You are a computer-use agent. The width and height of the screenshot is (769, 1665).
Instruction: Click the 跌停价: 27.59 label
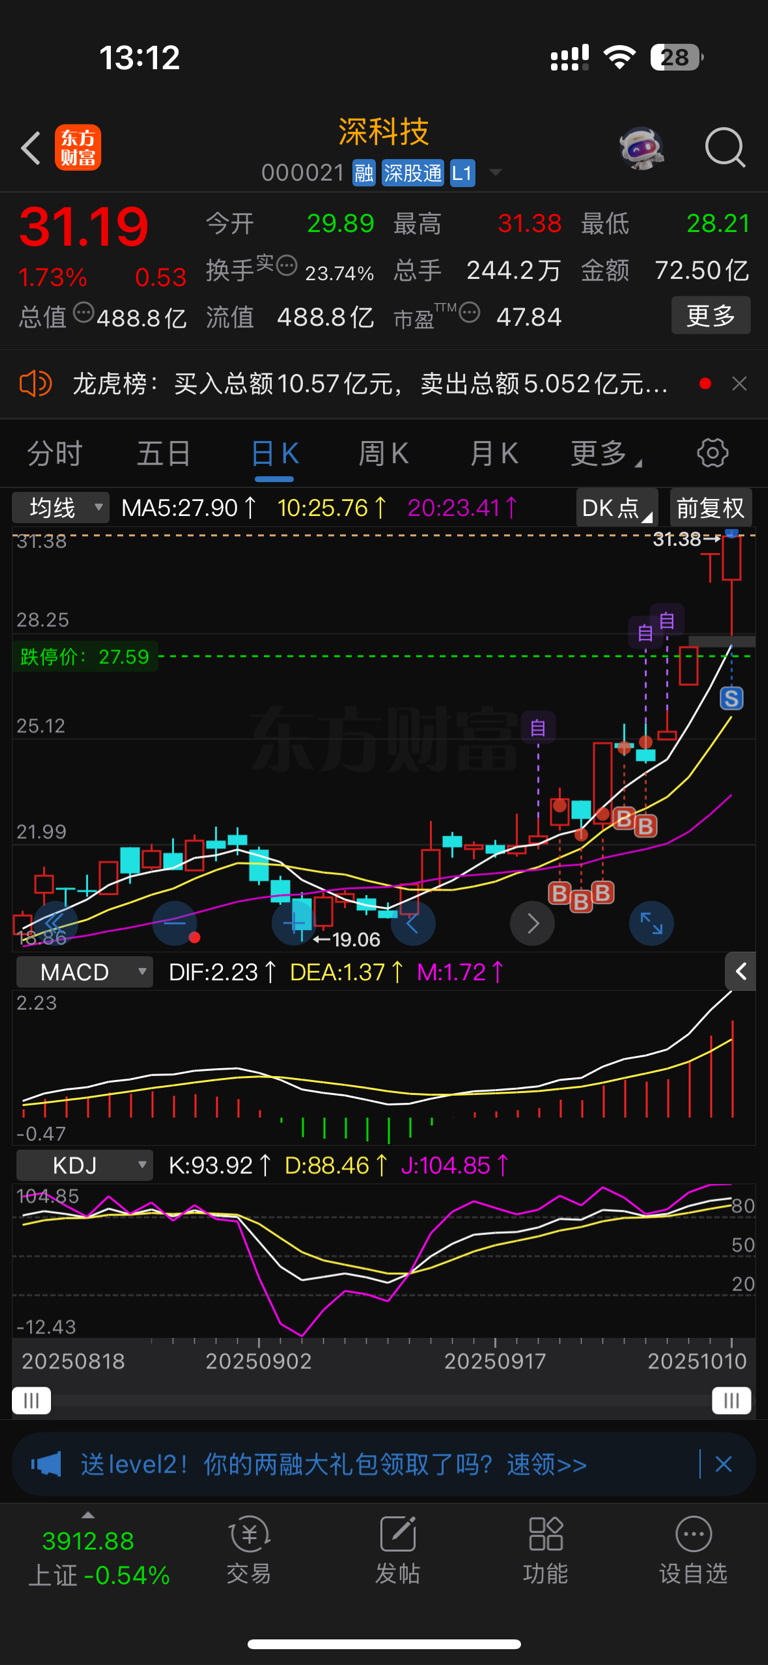pyautogui.click(x=85, y=657)
